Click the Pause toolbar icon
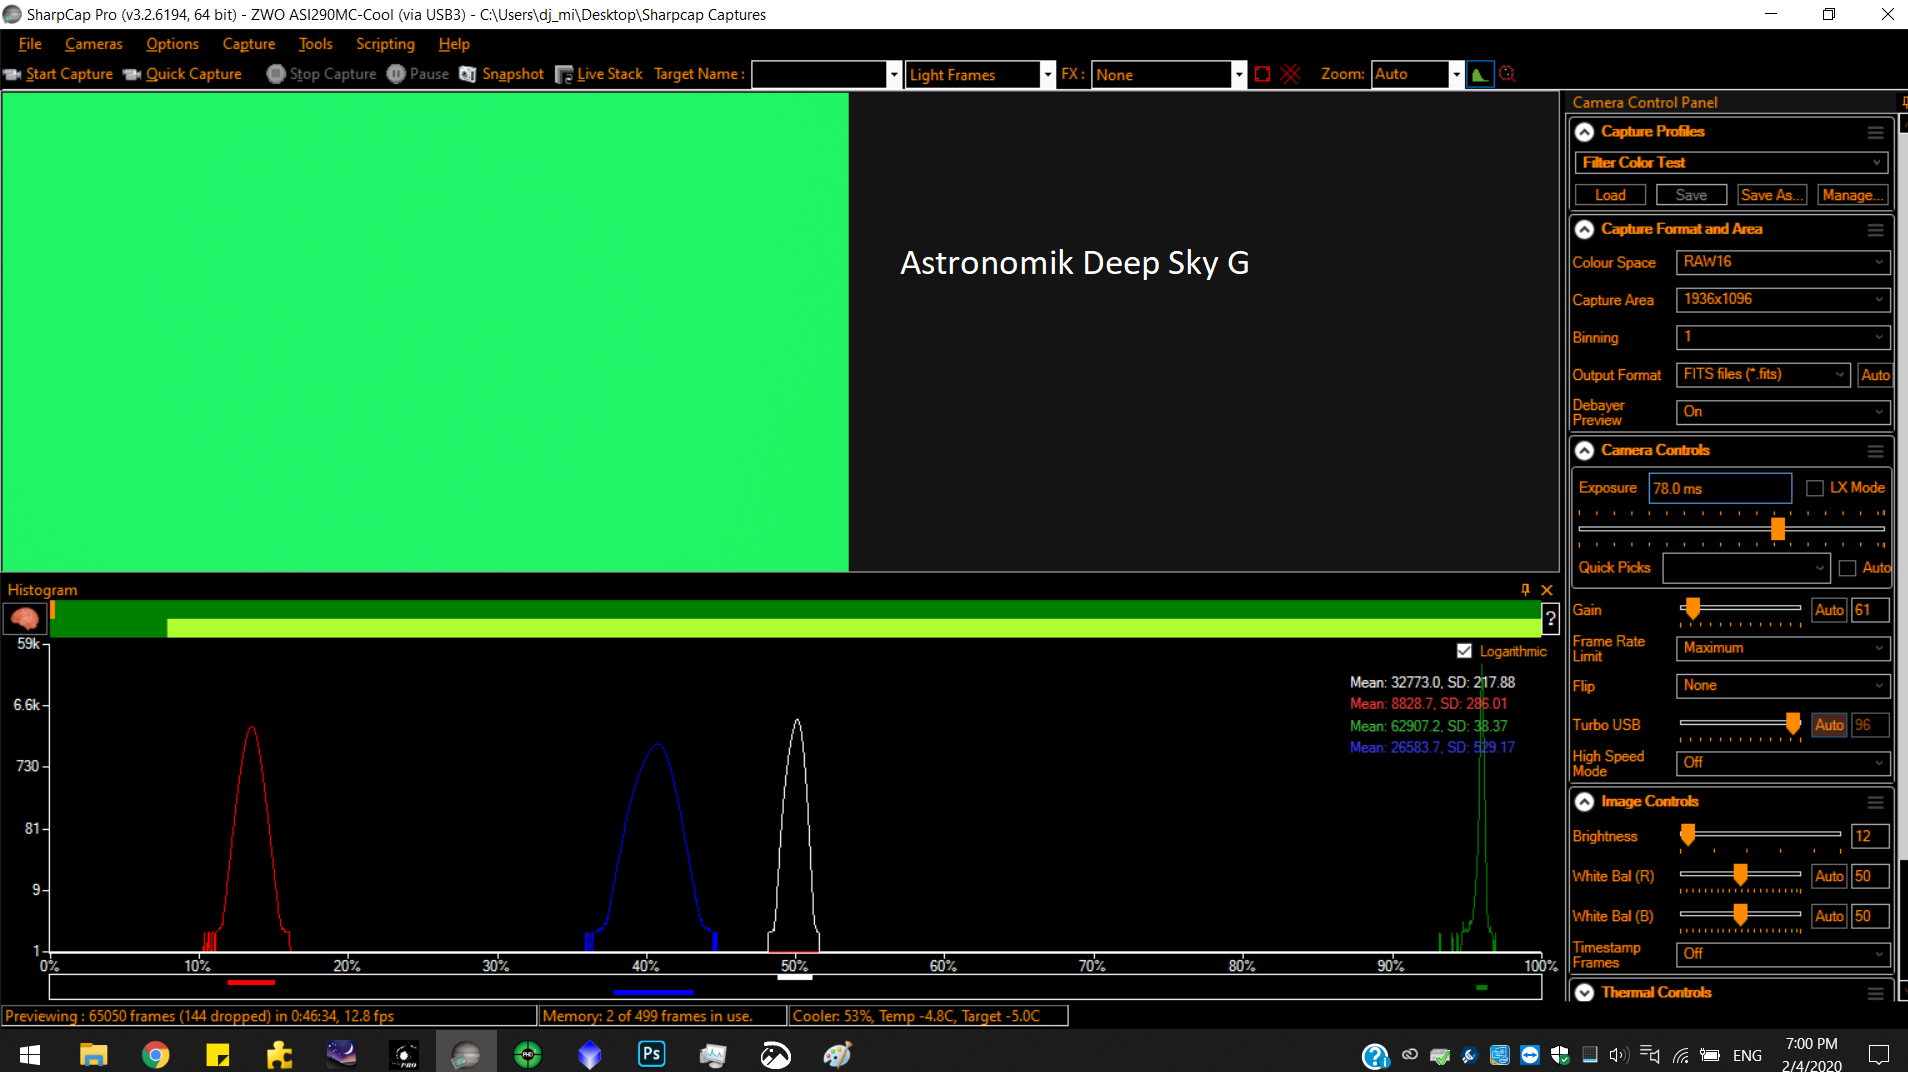 (396, 74)
